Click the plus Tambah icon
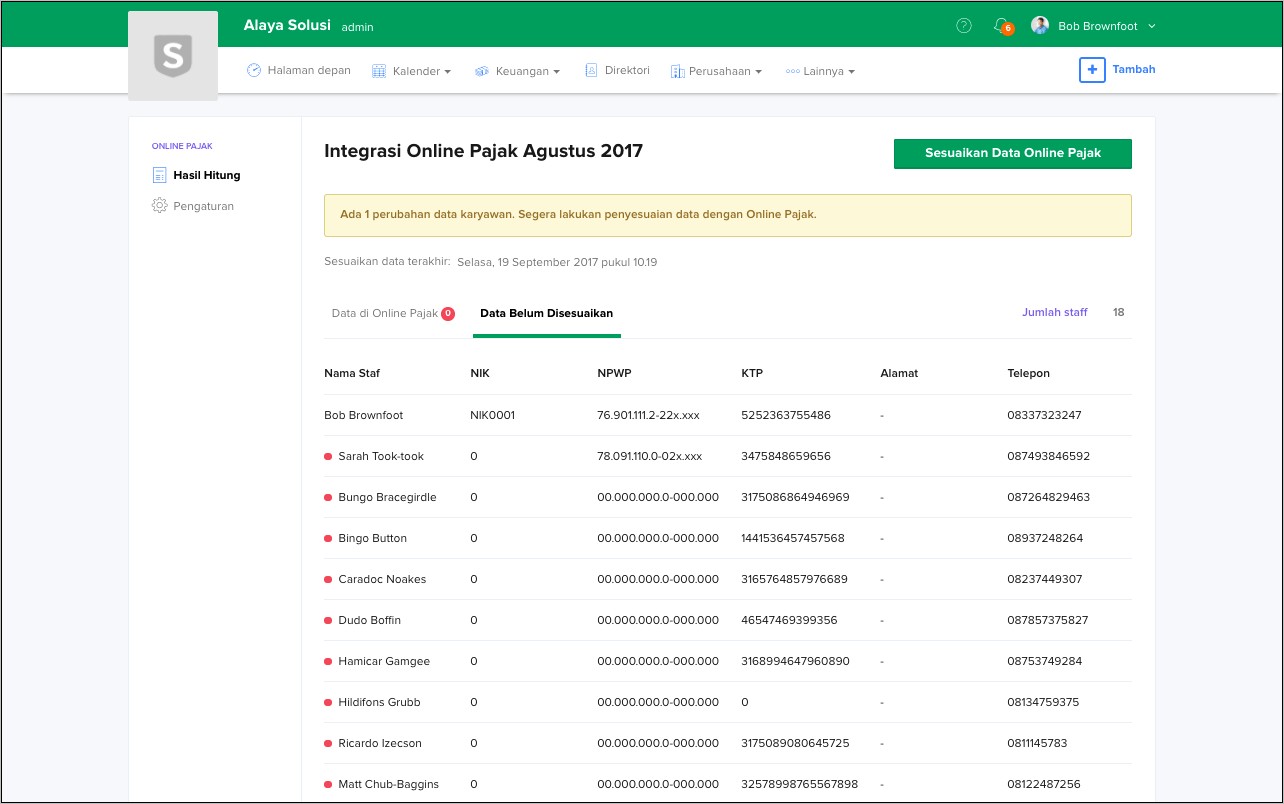Image resolution: width=1284 pixels, height=804 pixels. [1092, 70]
